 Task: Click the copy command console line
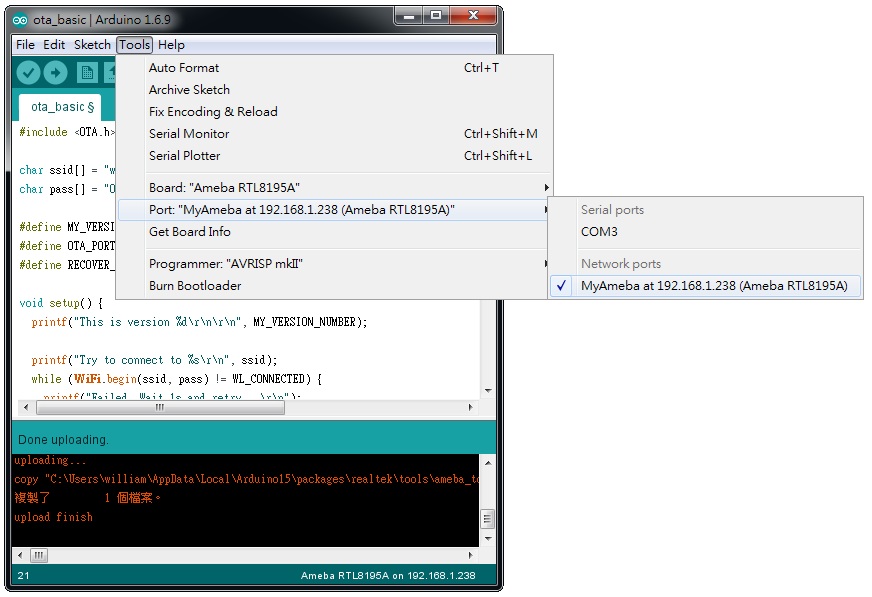click(246, 479)
